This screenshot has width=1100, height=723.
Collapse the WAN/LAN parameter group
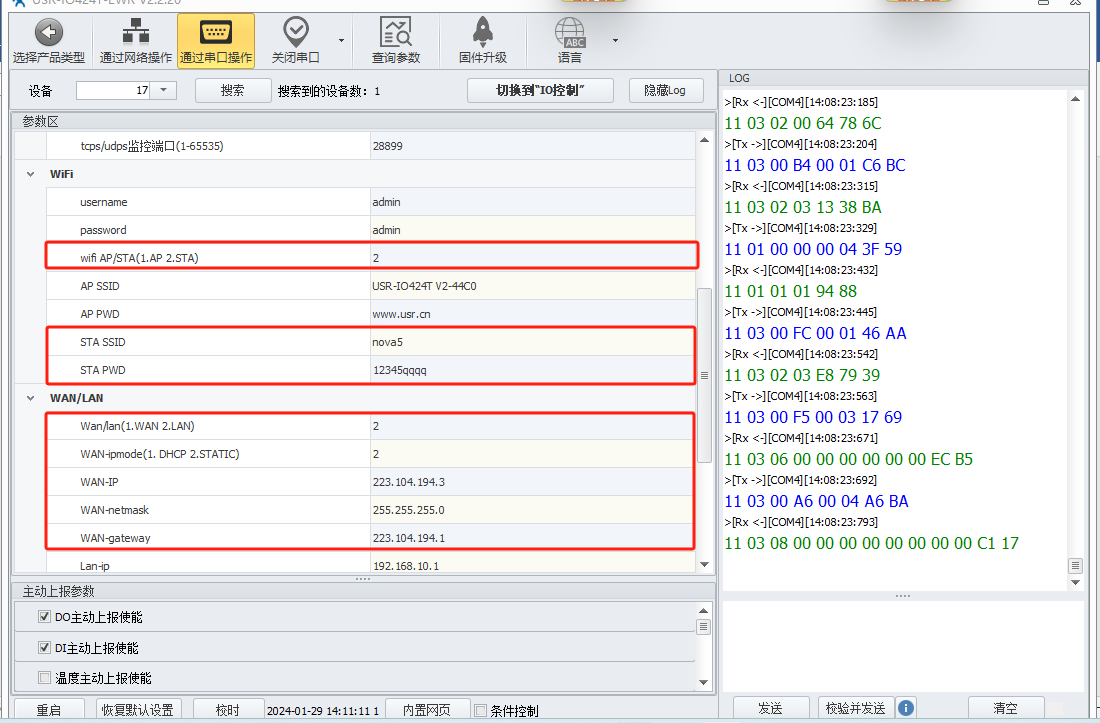click(x=31, y=398)
